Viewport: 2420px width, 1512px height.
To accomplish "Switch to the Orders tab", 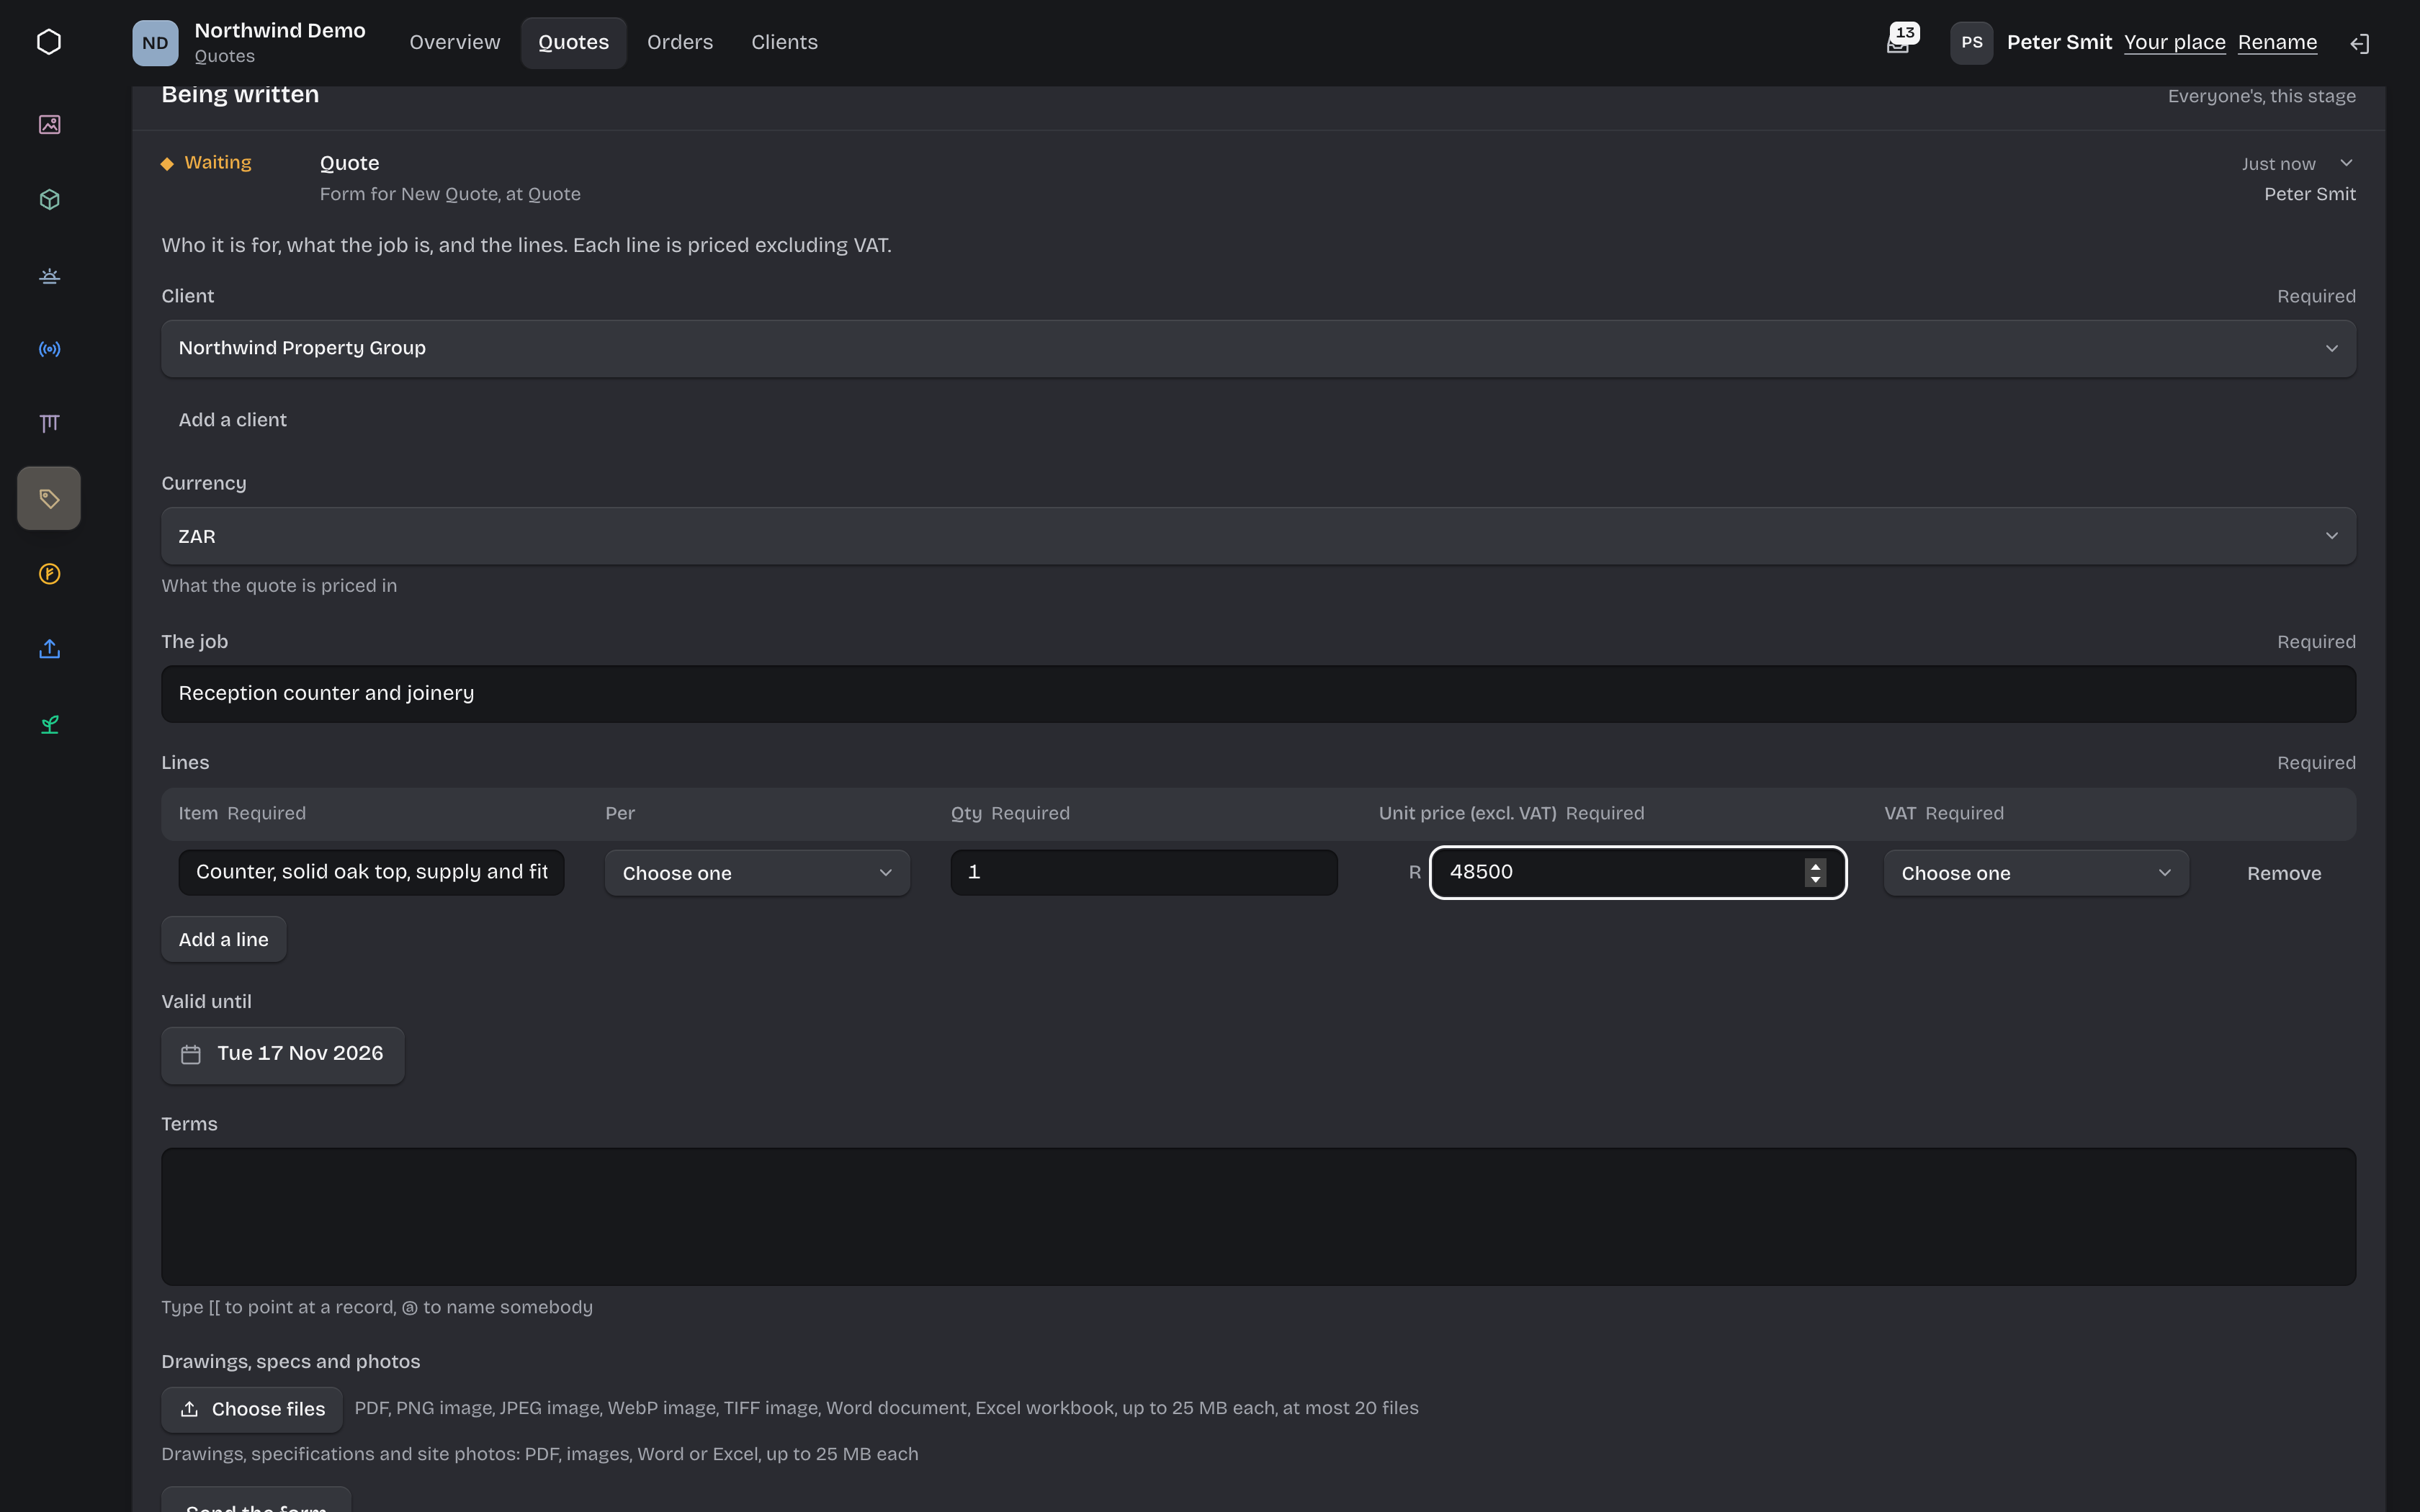I will [680, 42].
